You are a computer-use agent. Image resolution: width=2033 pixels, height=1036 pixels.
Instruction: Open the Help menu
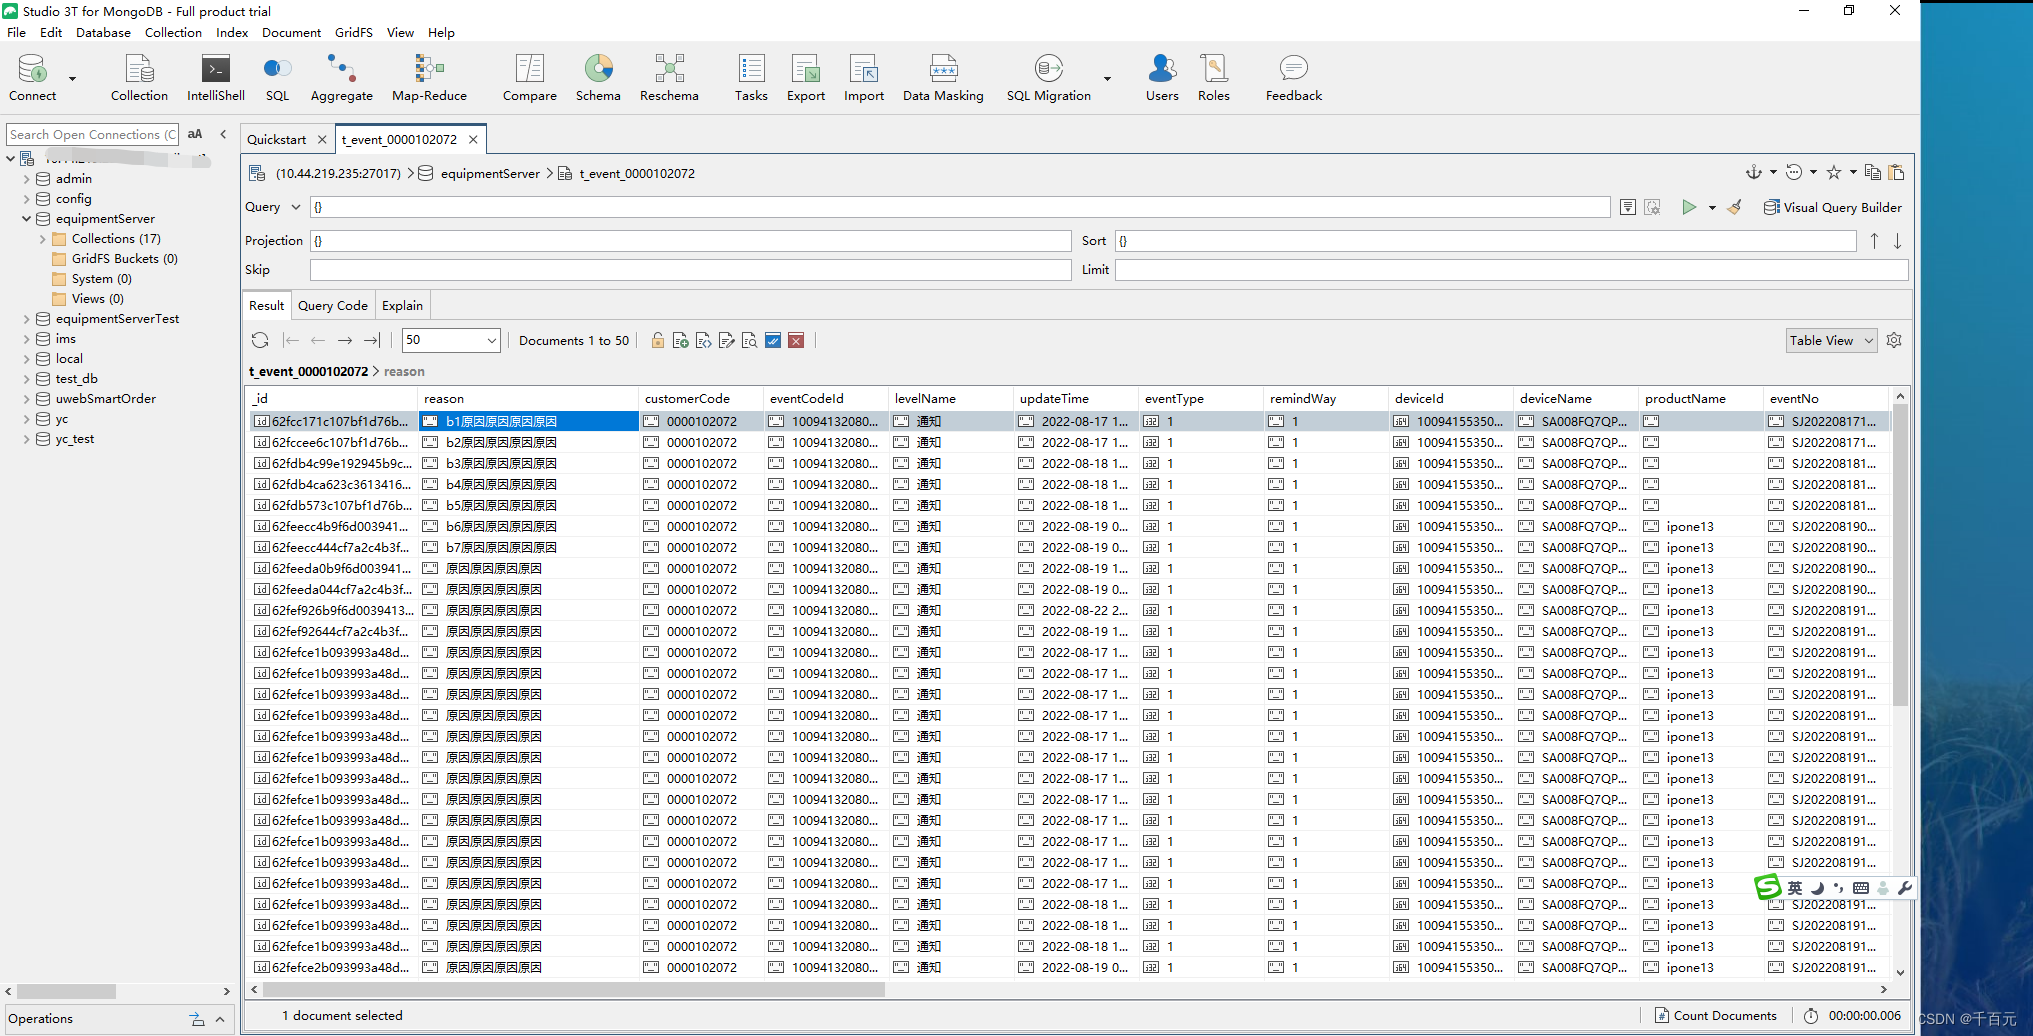pyautogui.click(x=441, y=32)
